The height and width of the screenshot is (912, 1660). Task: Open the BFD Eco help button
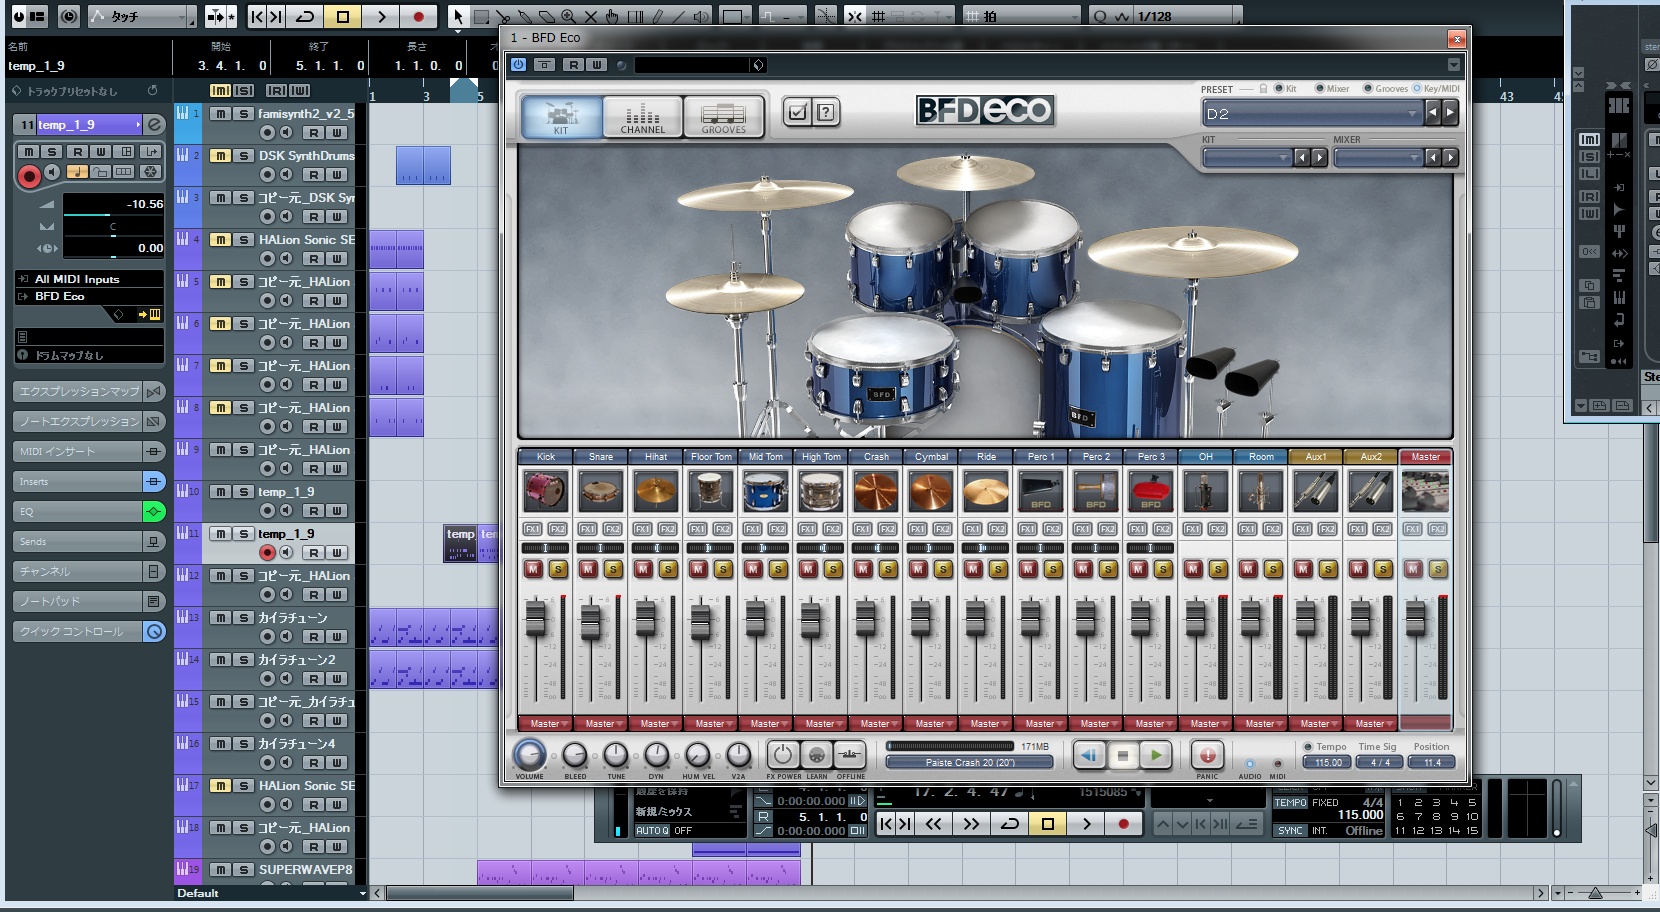pos(825,112)
